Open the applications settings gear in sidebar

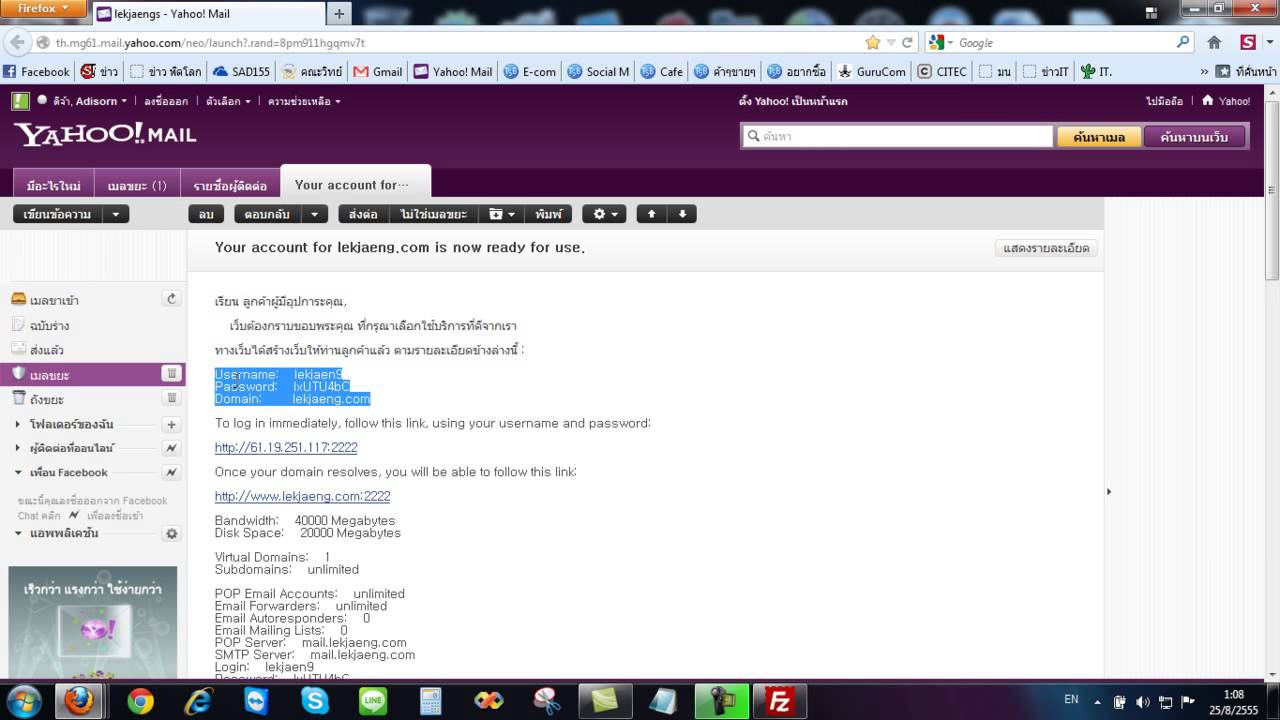171,534
